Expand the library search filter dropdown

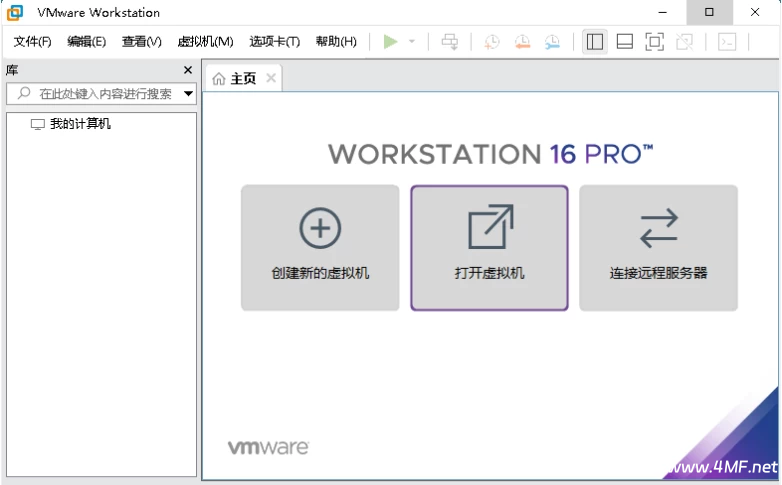[188, 94]
